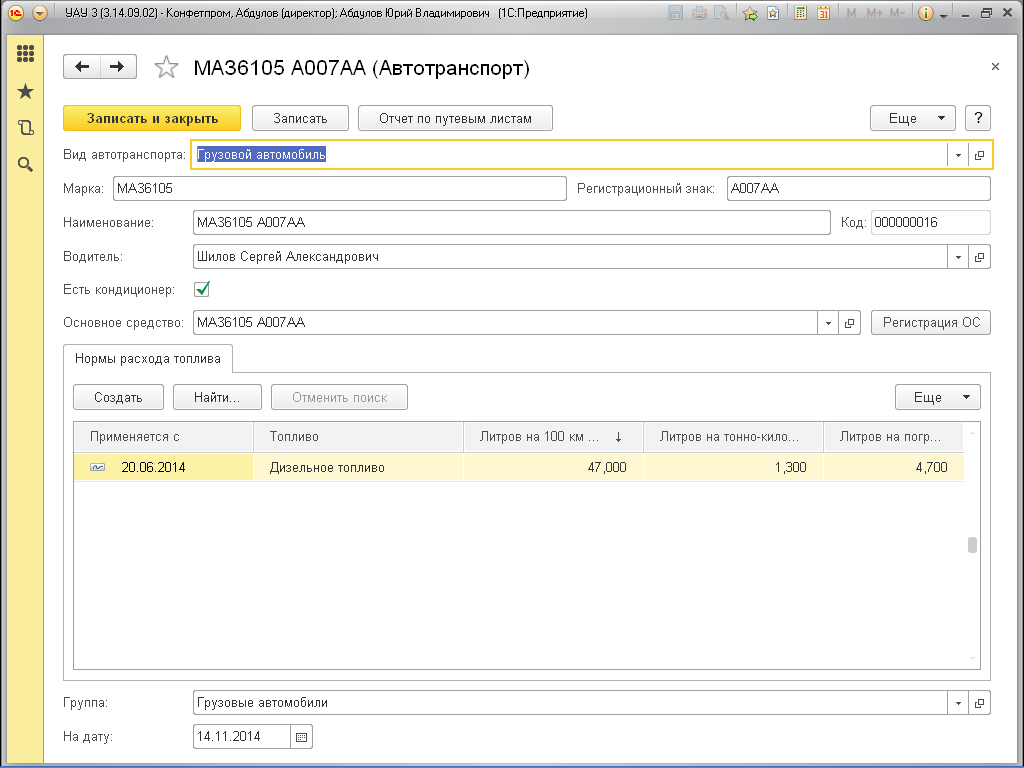Click the Регистрационный знак input field
1024x768 pixels.
click(857, 189)
